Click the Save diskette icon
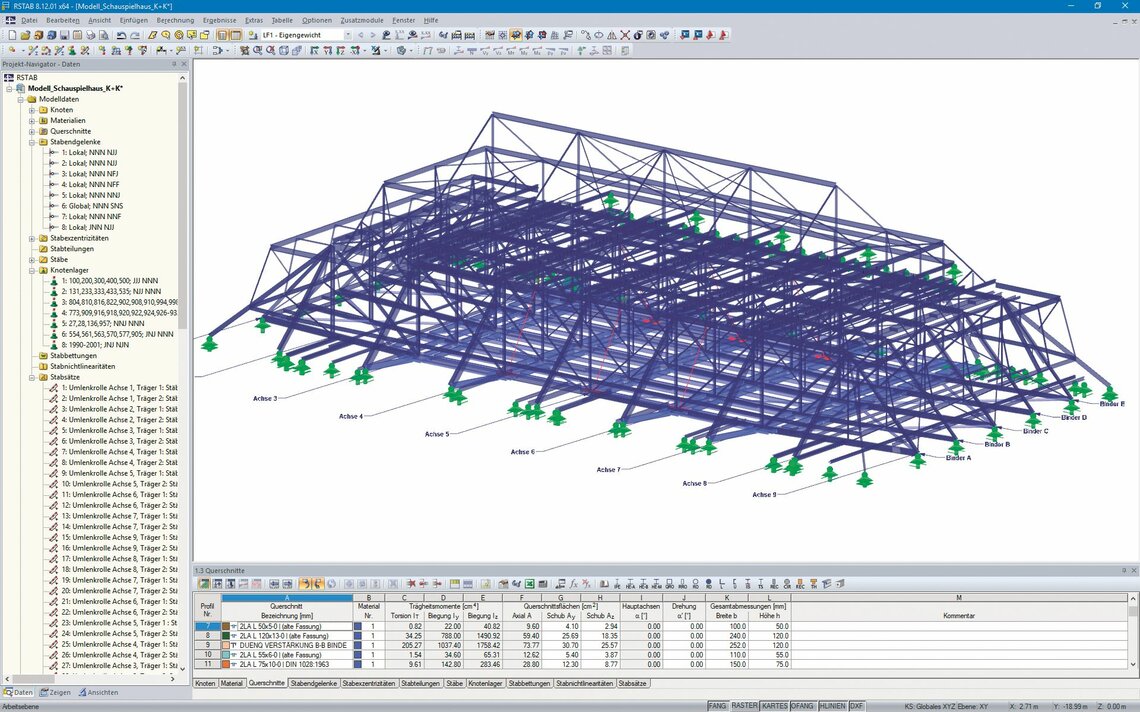This screenshot has width=1140, height=712. (x=64, y=35)
